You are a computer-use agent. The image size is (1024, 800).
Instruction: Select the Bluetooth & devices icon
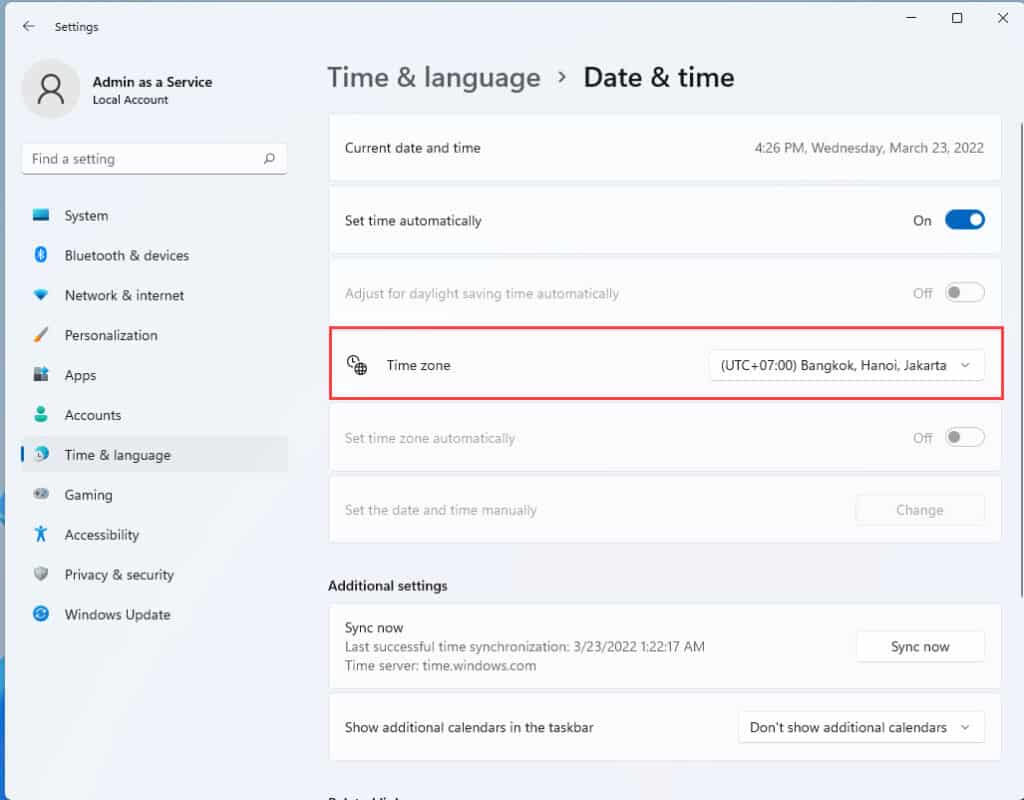41,255
